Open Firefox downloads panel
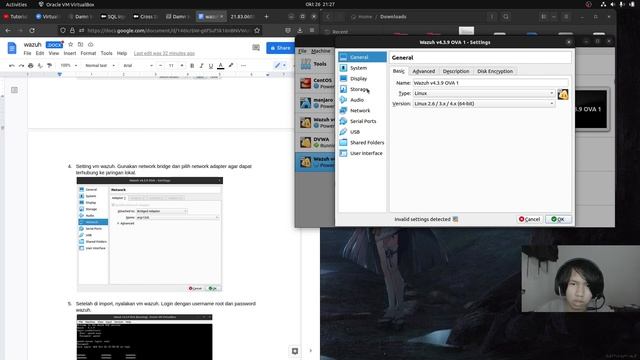The image size is (640, 360). (300, 30)
